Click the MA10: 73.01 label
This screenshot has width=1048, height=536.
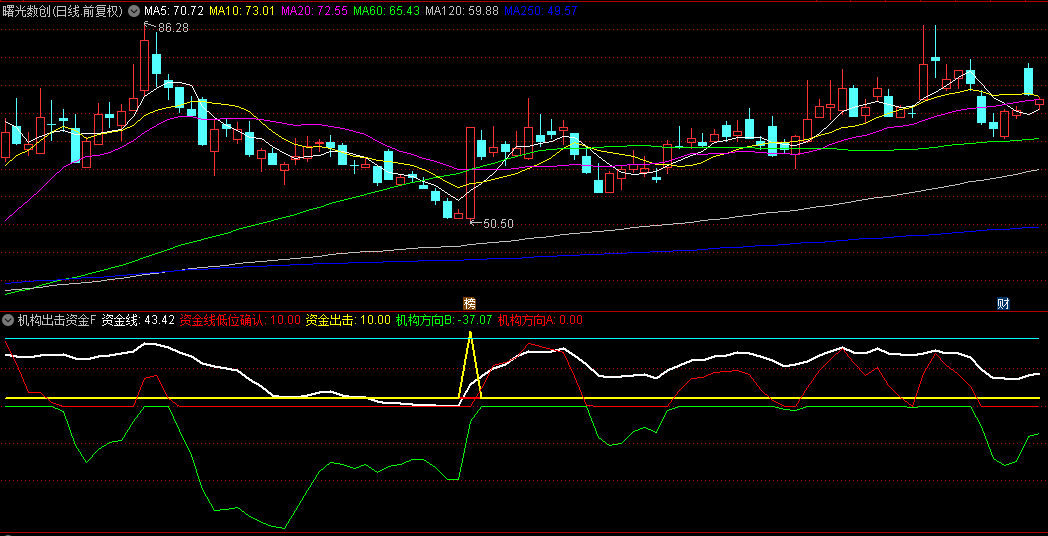(242, 11)
